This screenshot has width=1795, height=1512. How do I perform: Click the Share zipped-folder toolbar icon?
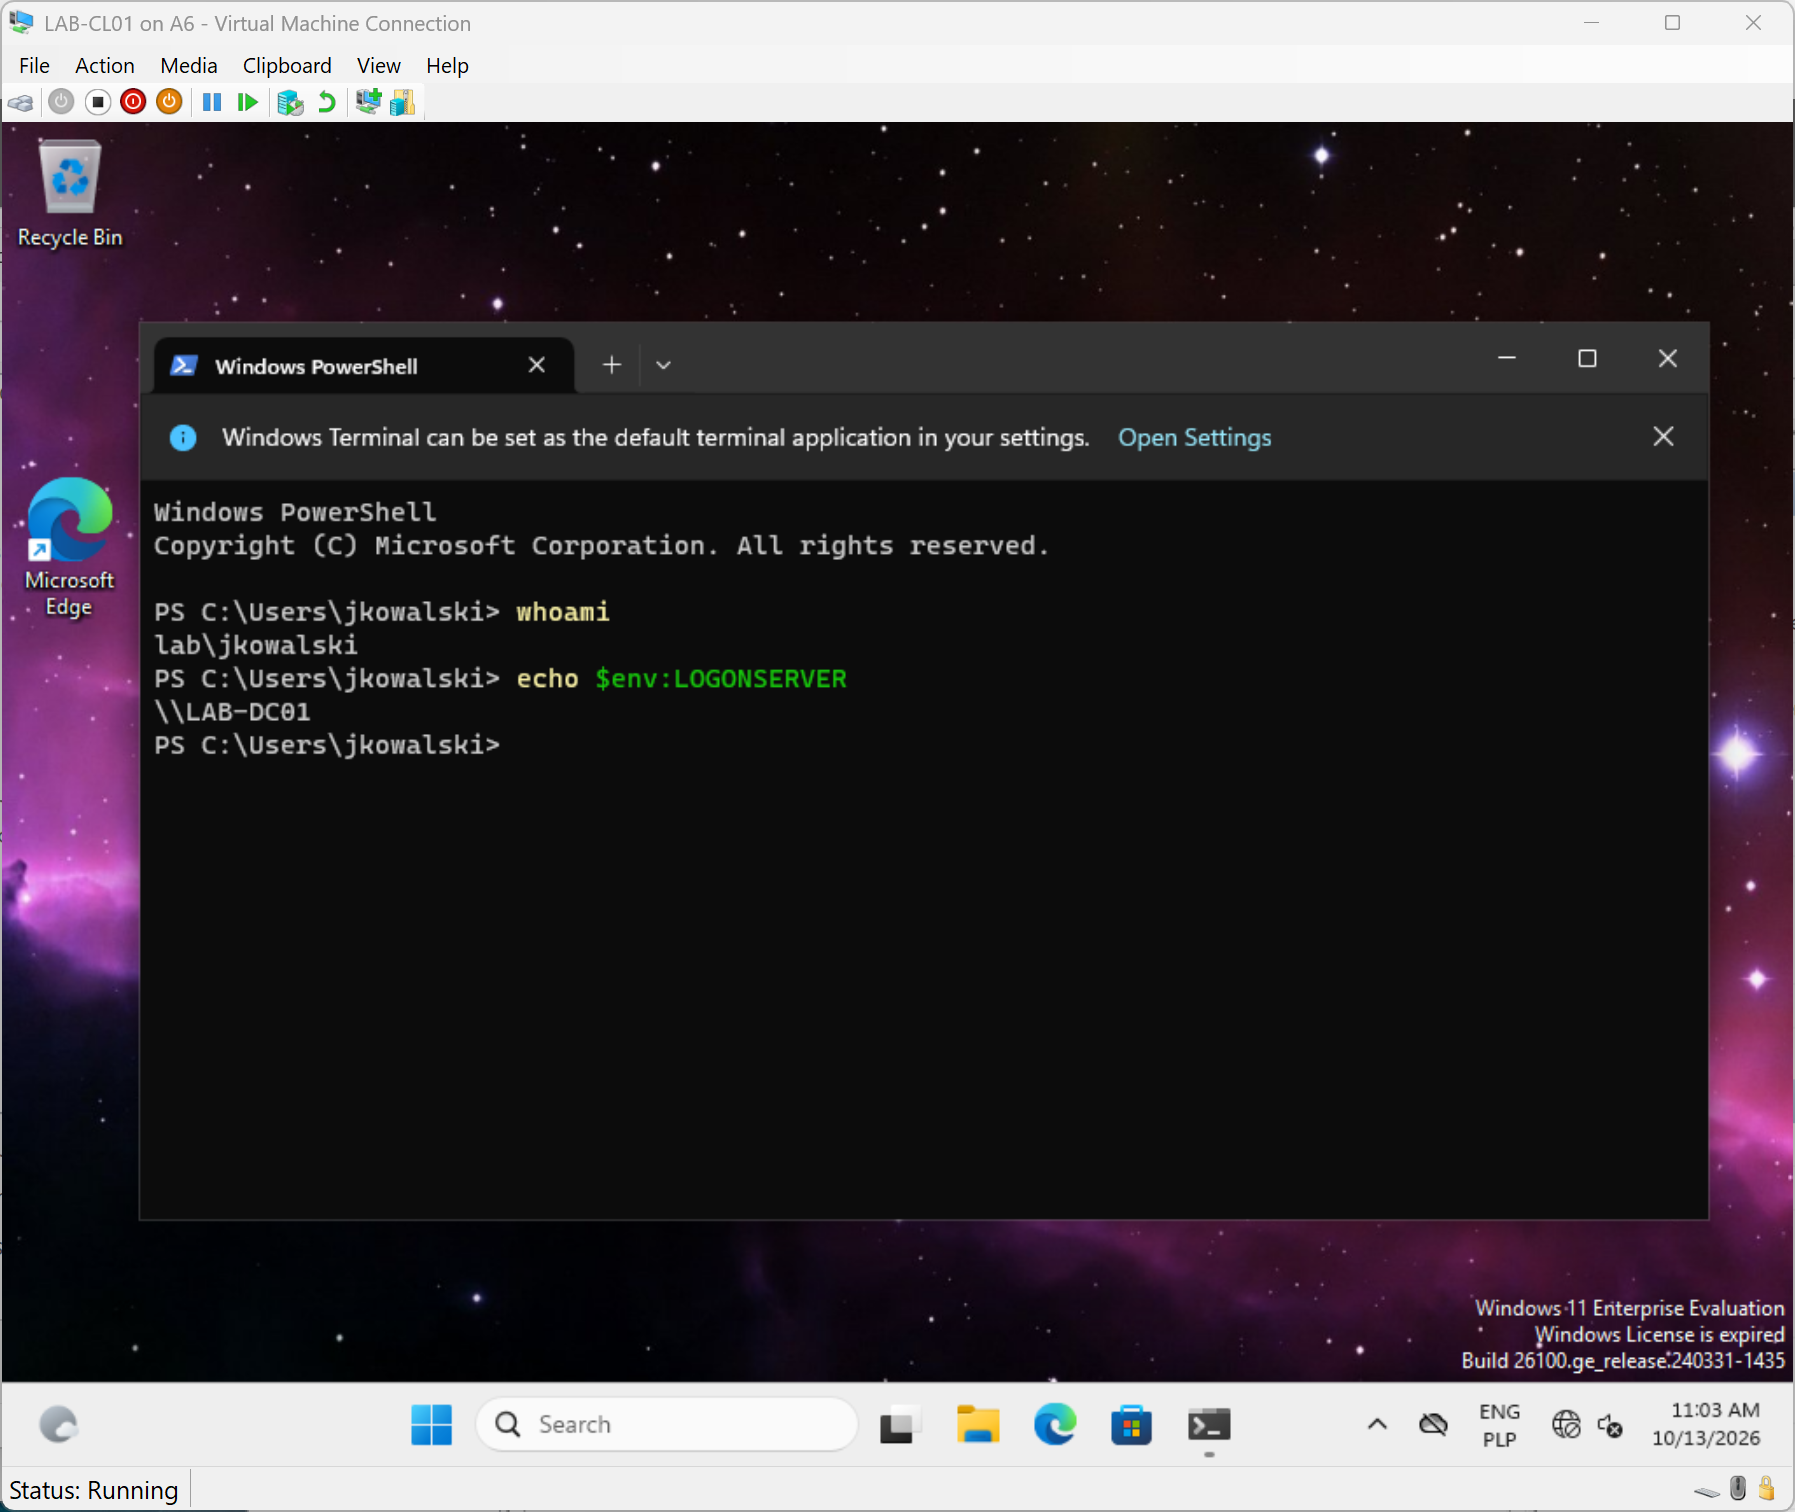tap(403, 102)
